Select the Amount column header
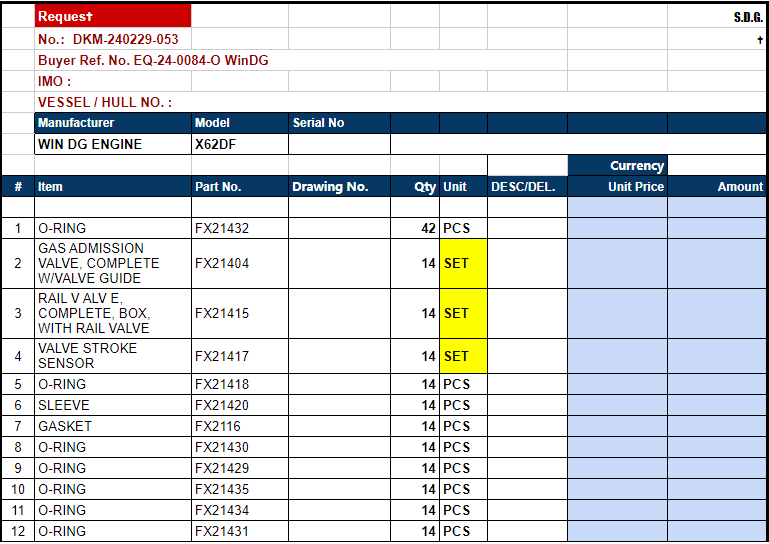 [x=717, y=187]
